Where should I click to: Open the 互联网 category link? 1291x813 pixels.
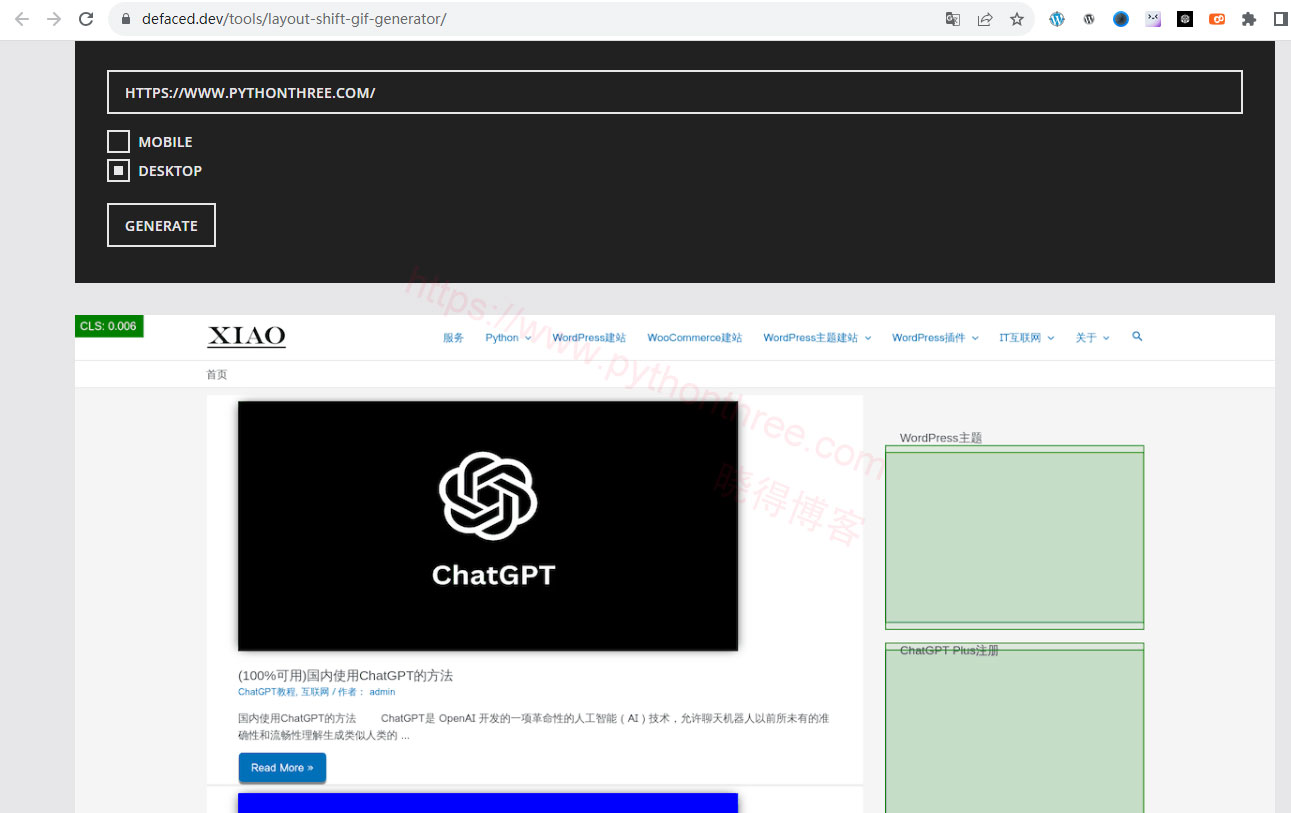coord(314,692)
